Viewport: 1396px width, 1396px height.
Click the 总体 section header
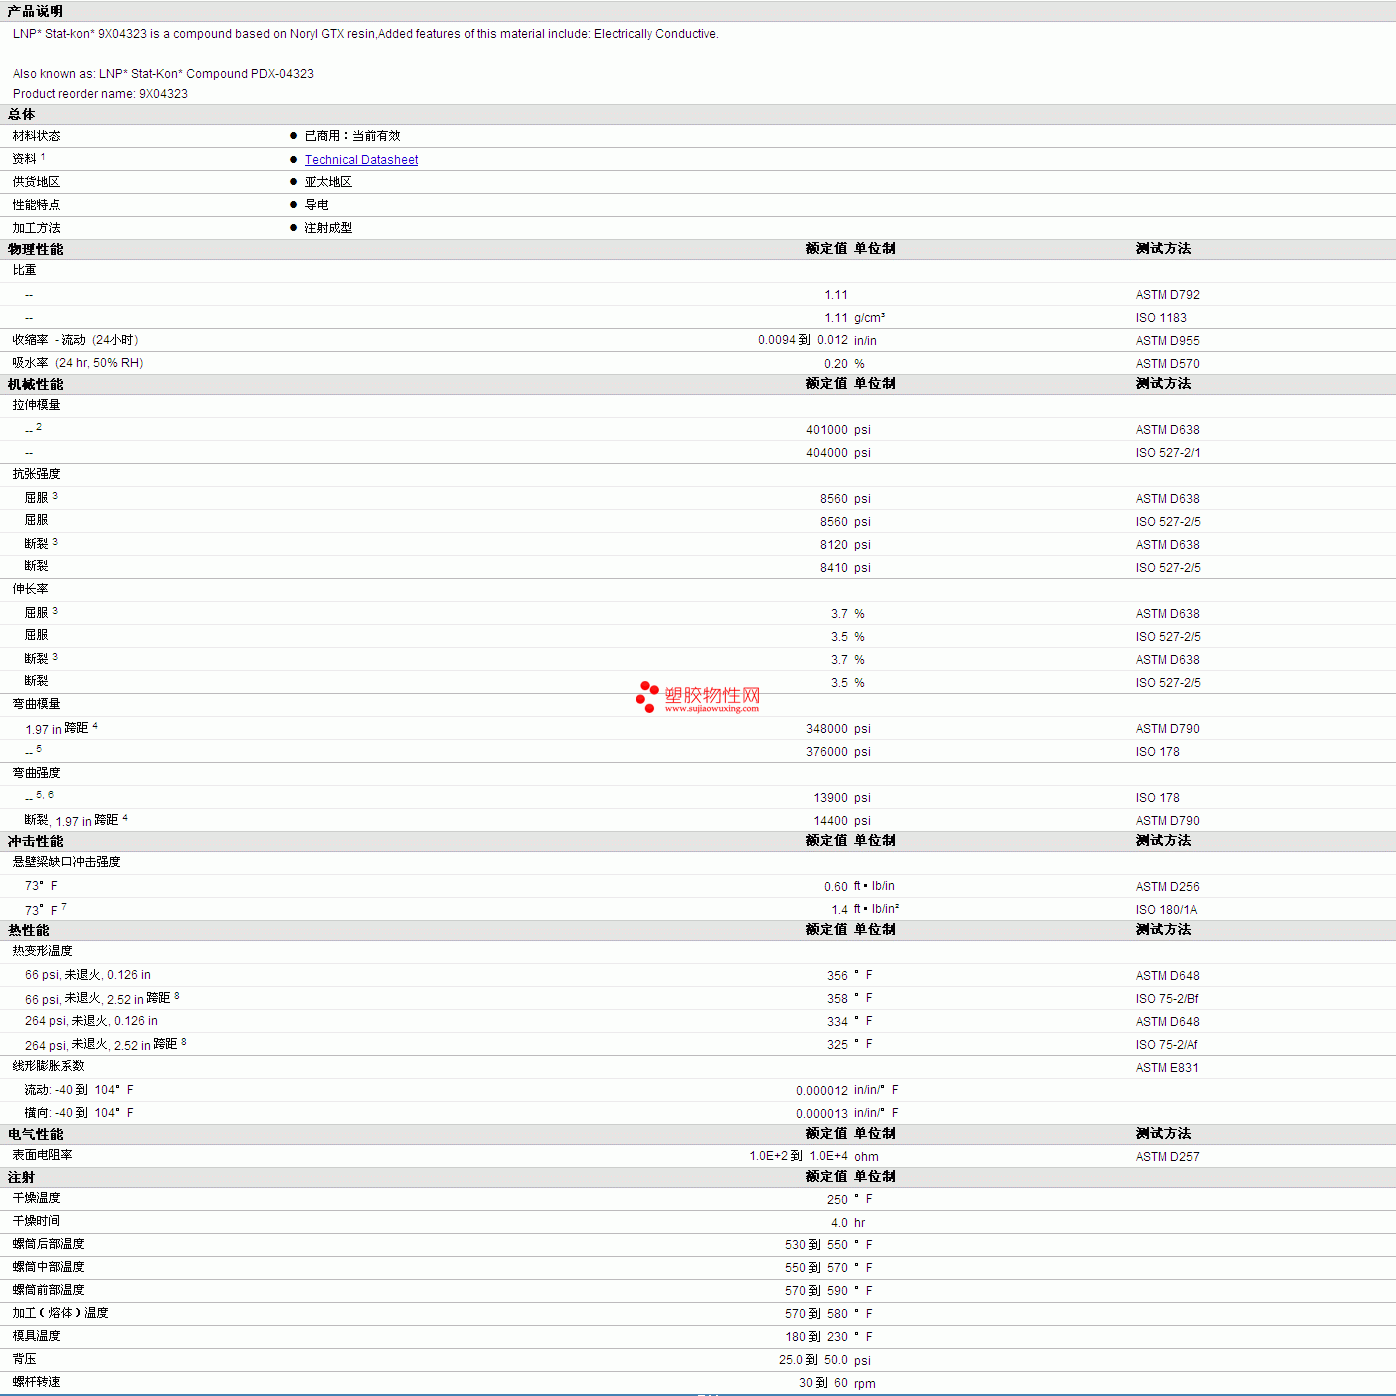click(21, 115)
